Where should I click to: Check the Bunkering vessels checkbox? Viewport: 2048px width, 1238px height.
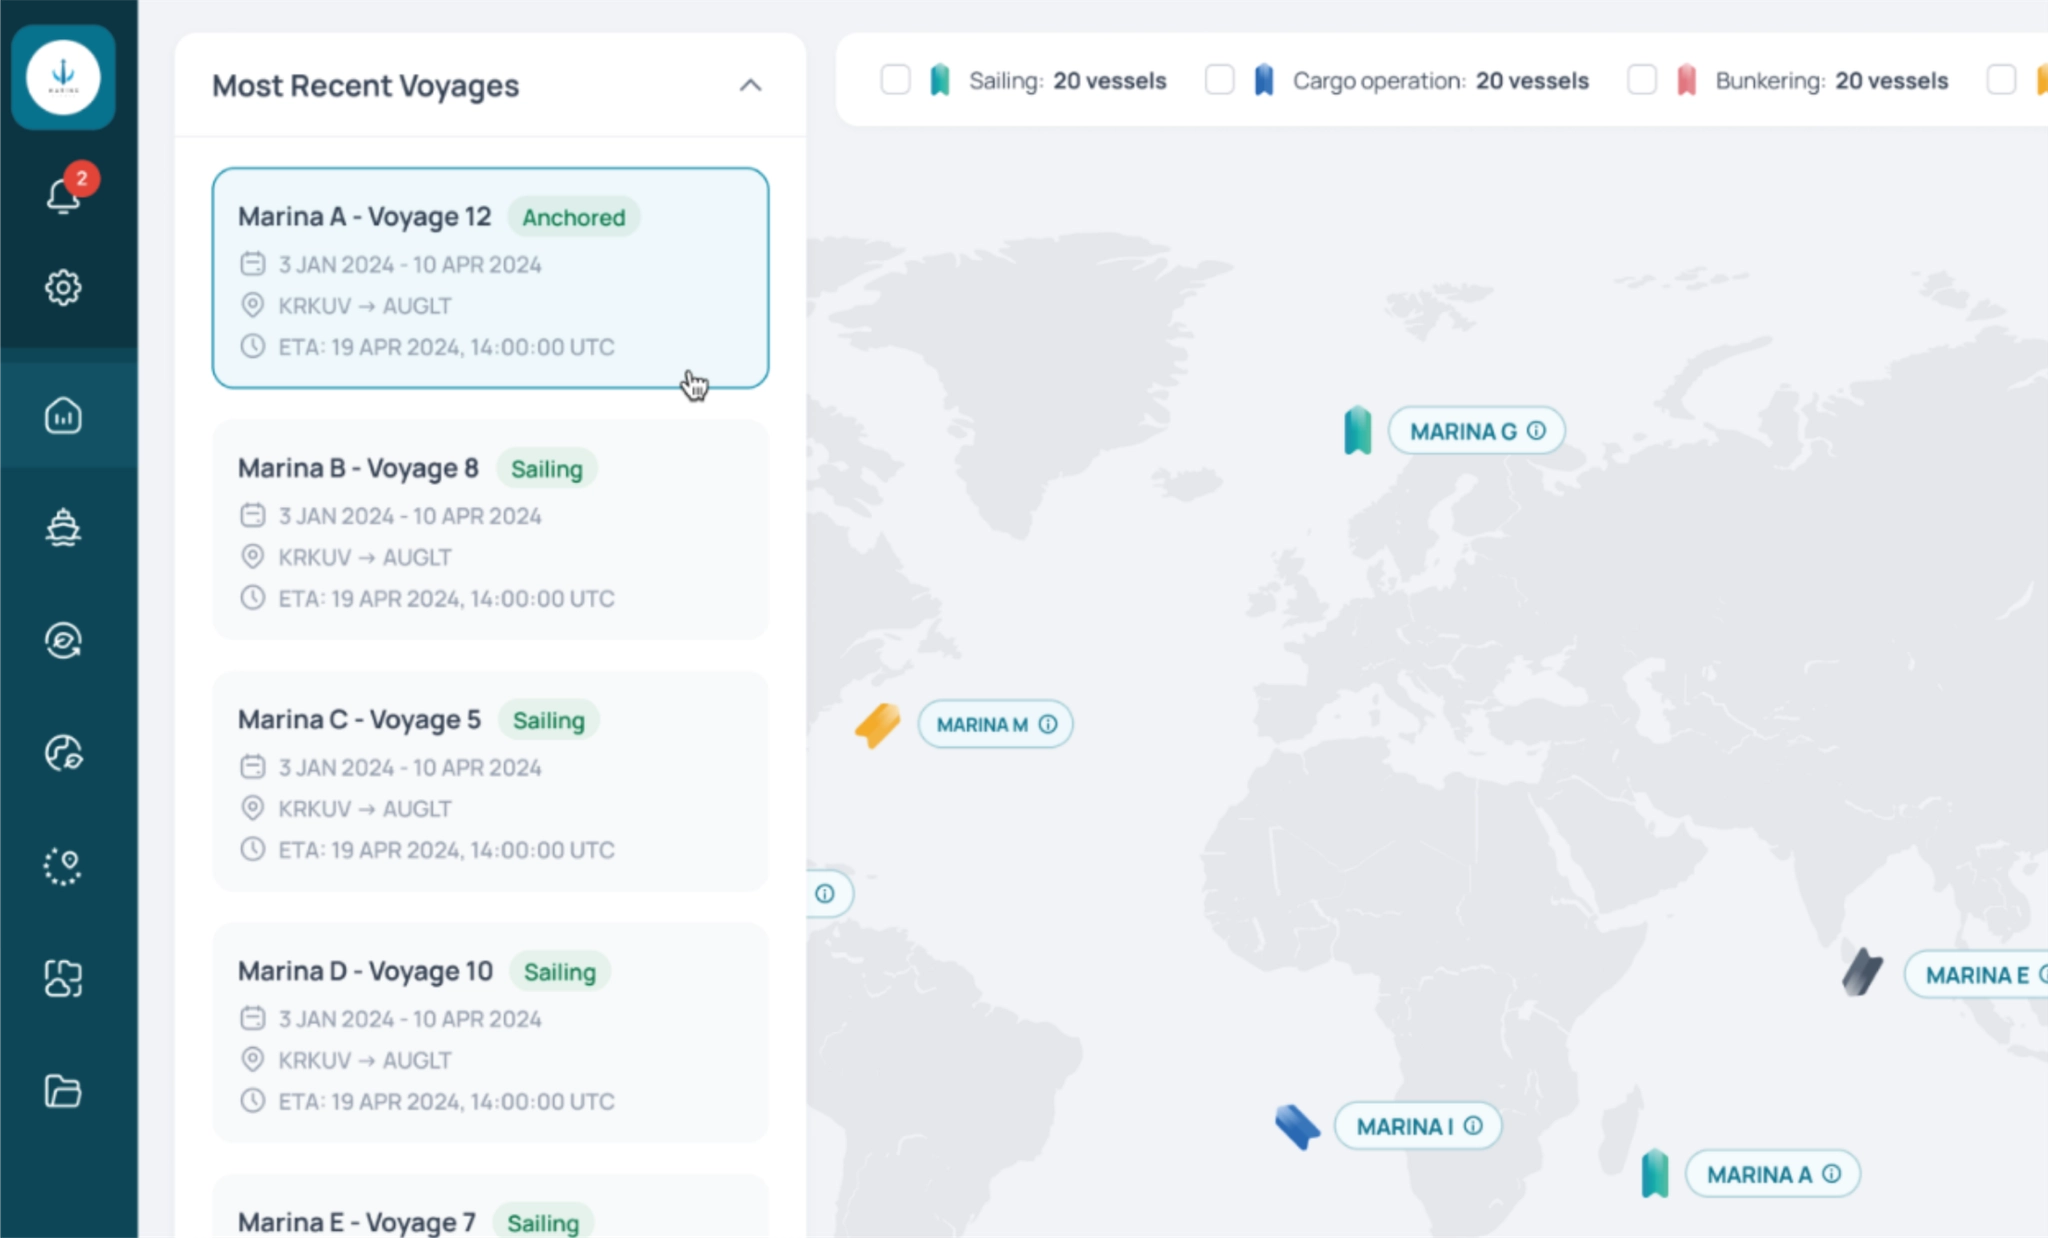tap(1642, 80)
